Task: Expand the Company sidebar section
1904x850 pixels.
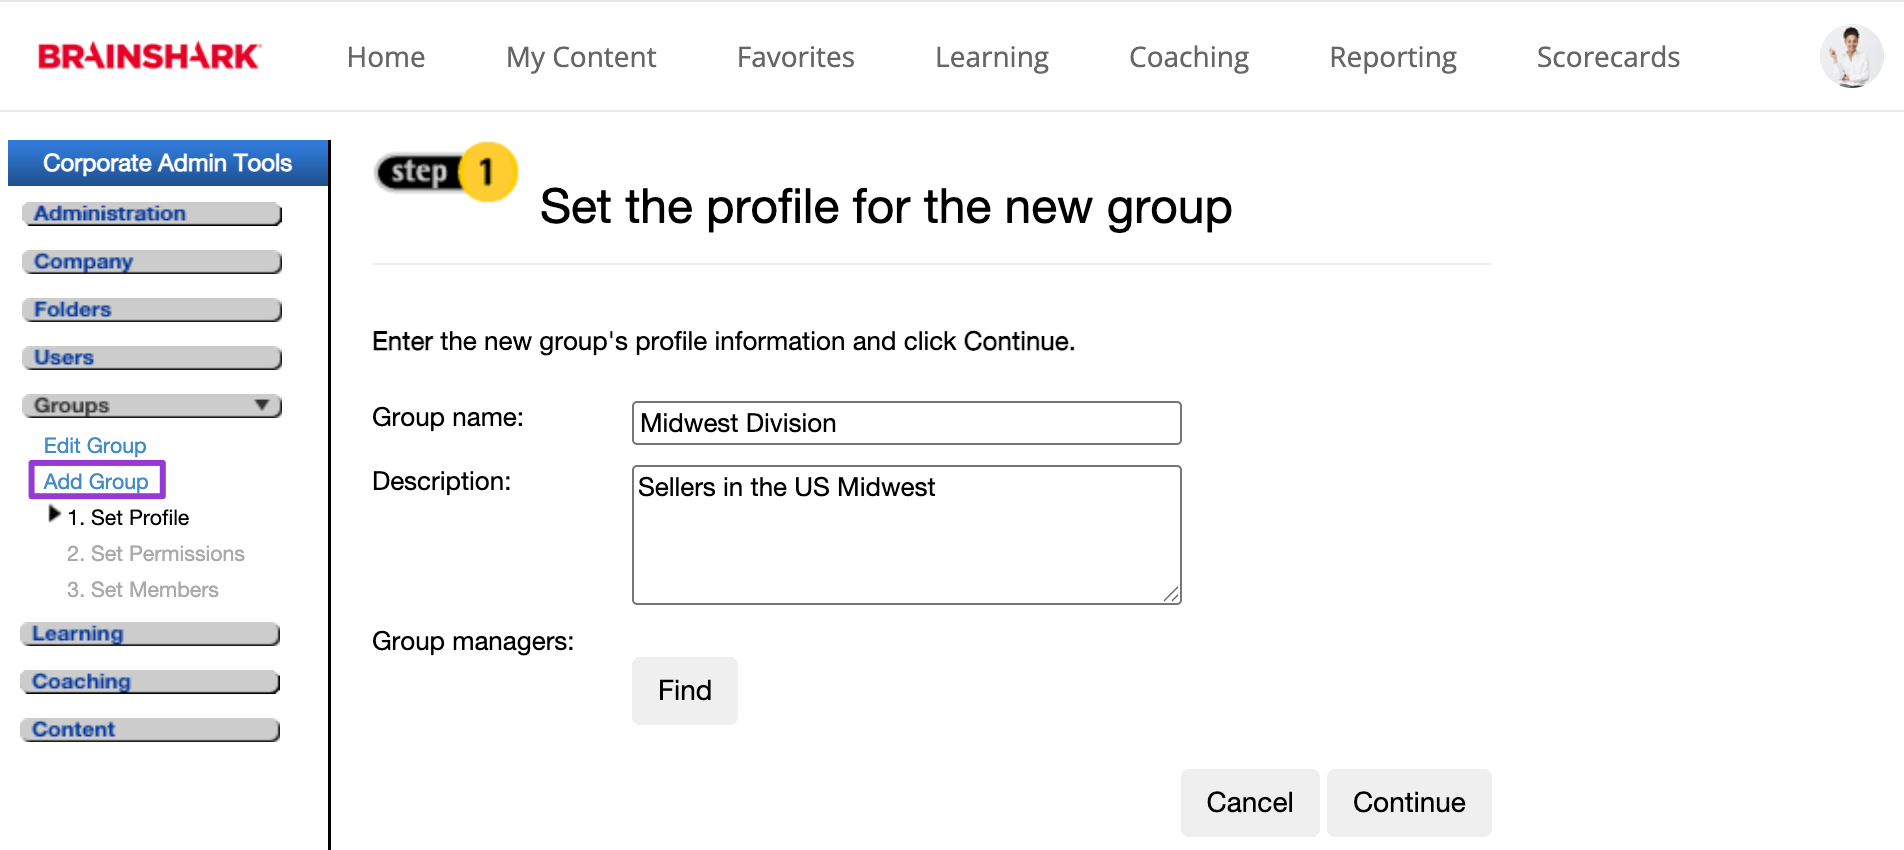Action: click(x=151, y=262)
